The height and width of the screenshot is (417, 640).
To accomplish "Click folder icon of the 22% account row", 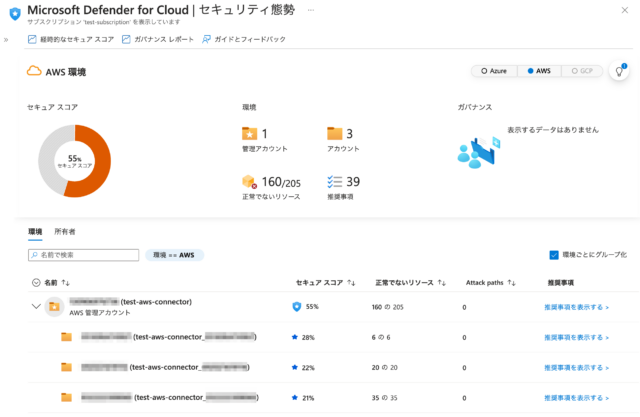I will 67,367.
